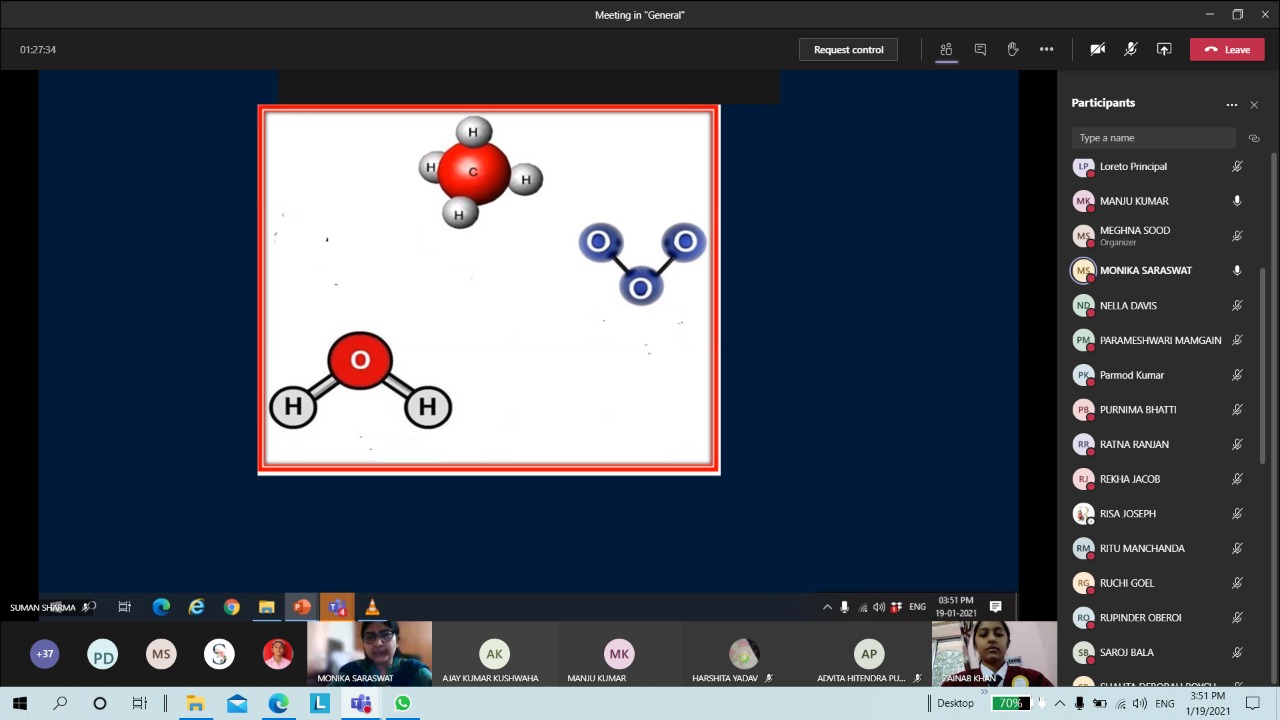Viewport: 1280px width, 720px height.
Task: Open Participants panel more options menu
Action: point(1232,104)
